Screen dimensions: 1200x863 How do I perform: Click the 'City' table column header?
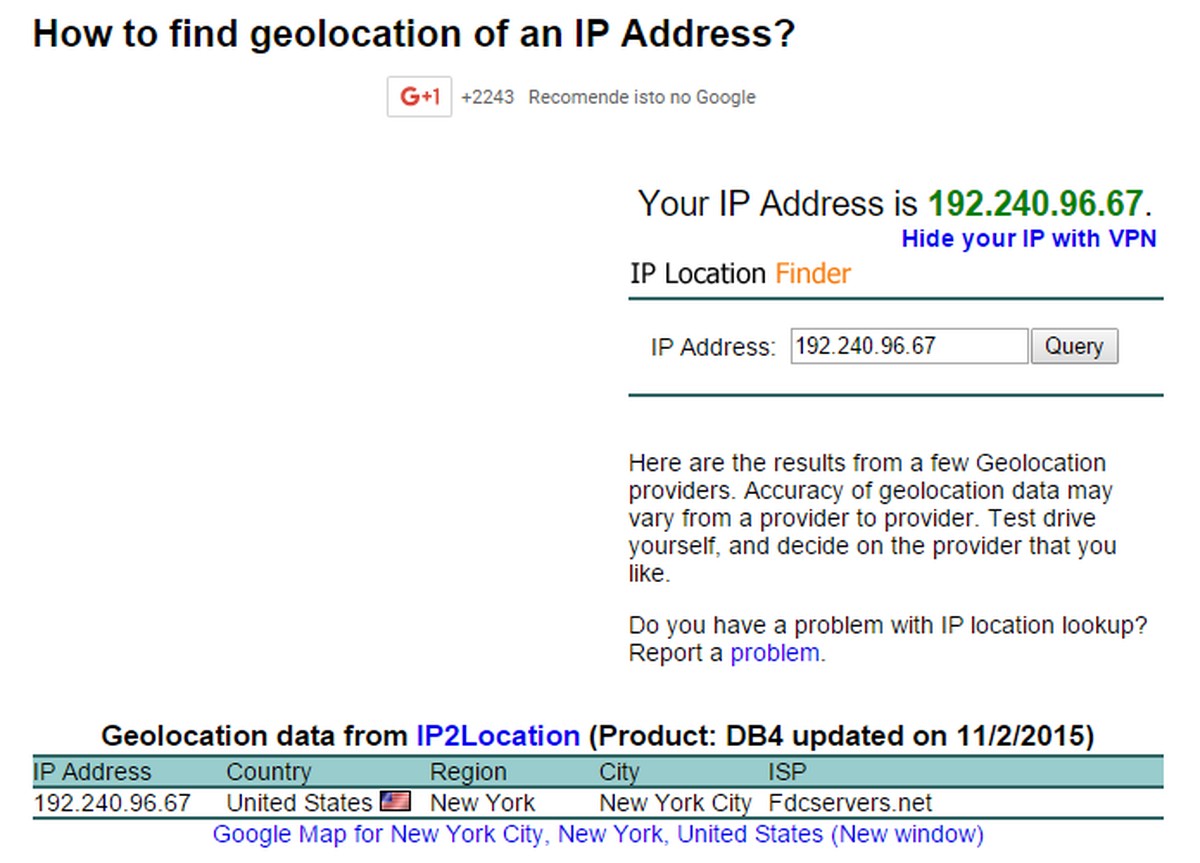click(618, 771)
